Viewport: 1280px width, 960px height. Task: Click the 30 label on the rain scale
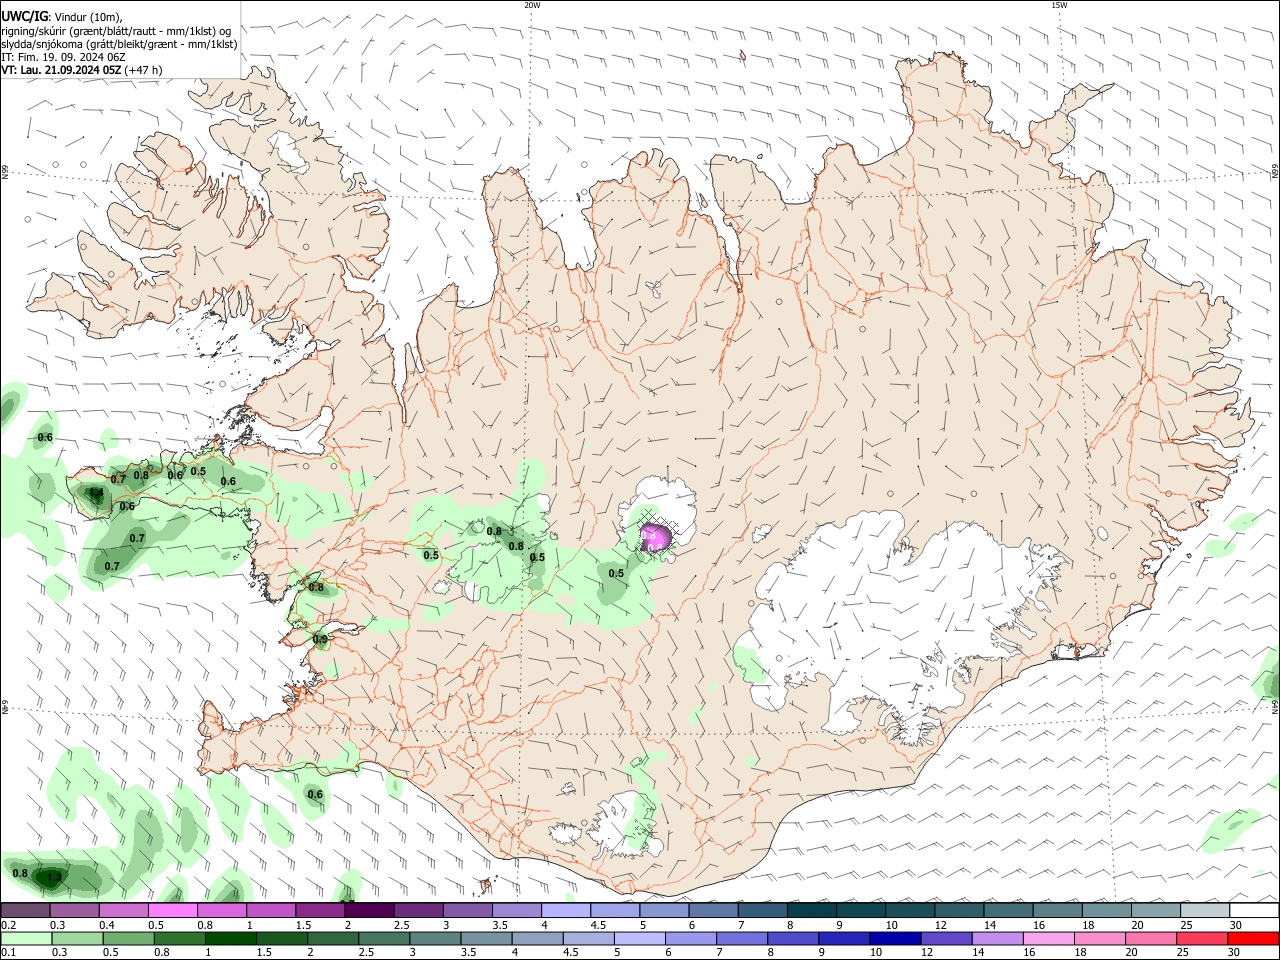click(1234, 952)
